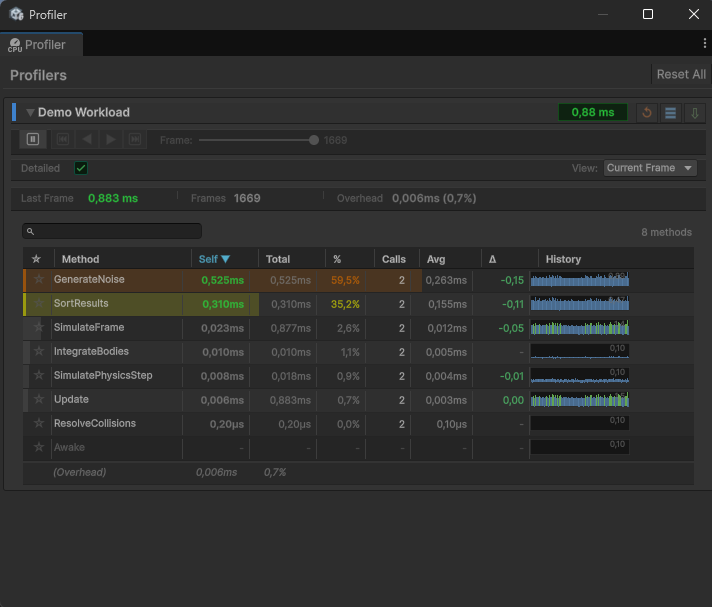Click the 59,5% percentage cell
The height and width of the screenshot is (607, 712).
(345, 280)
